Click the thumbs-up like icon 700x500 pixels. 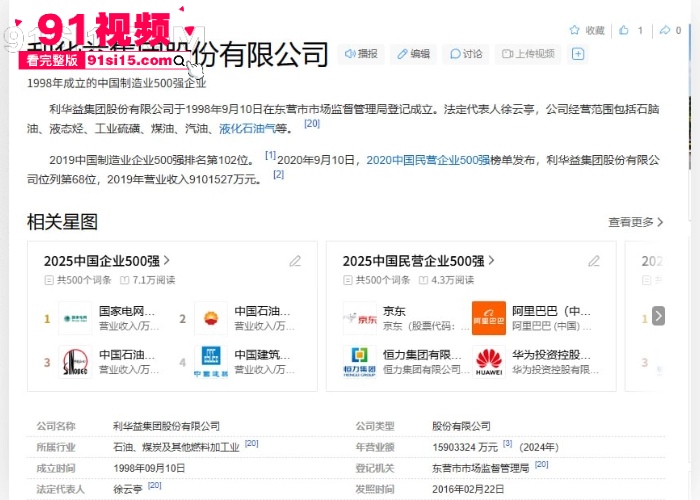click(x=624, y=30)
